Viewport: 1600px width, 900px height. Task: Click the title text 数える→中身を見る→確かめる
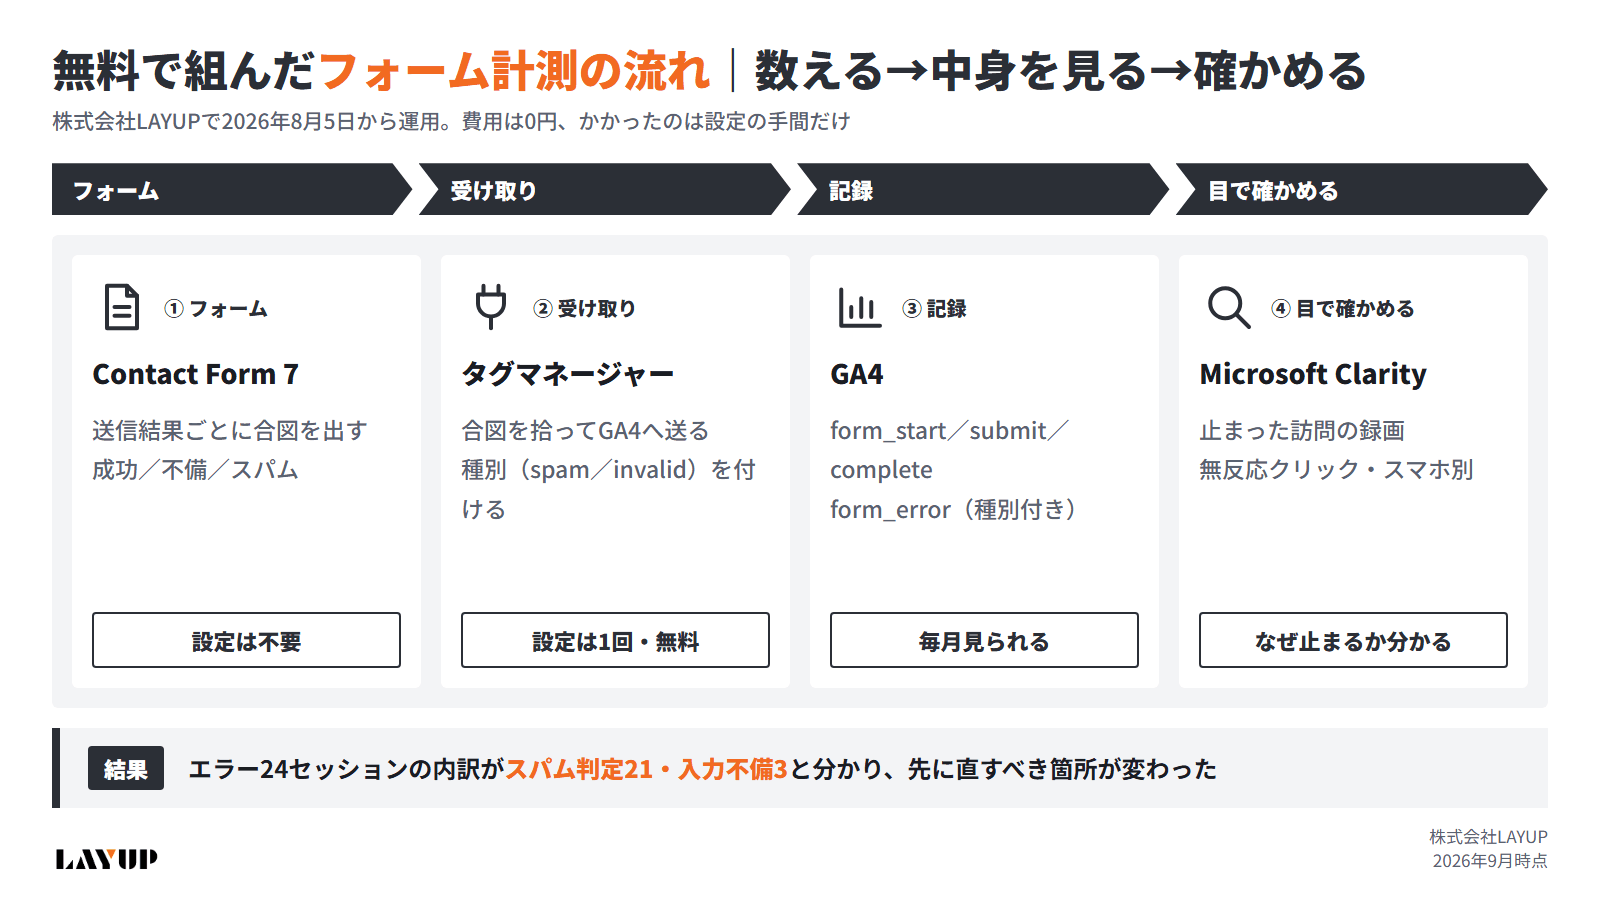pos(1060,71)
